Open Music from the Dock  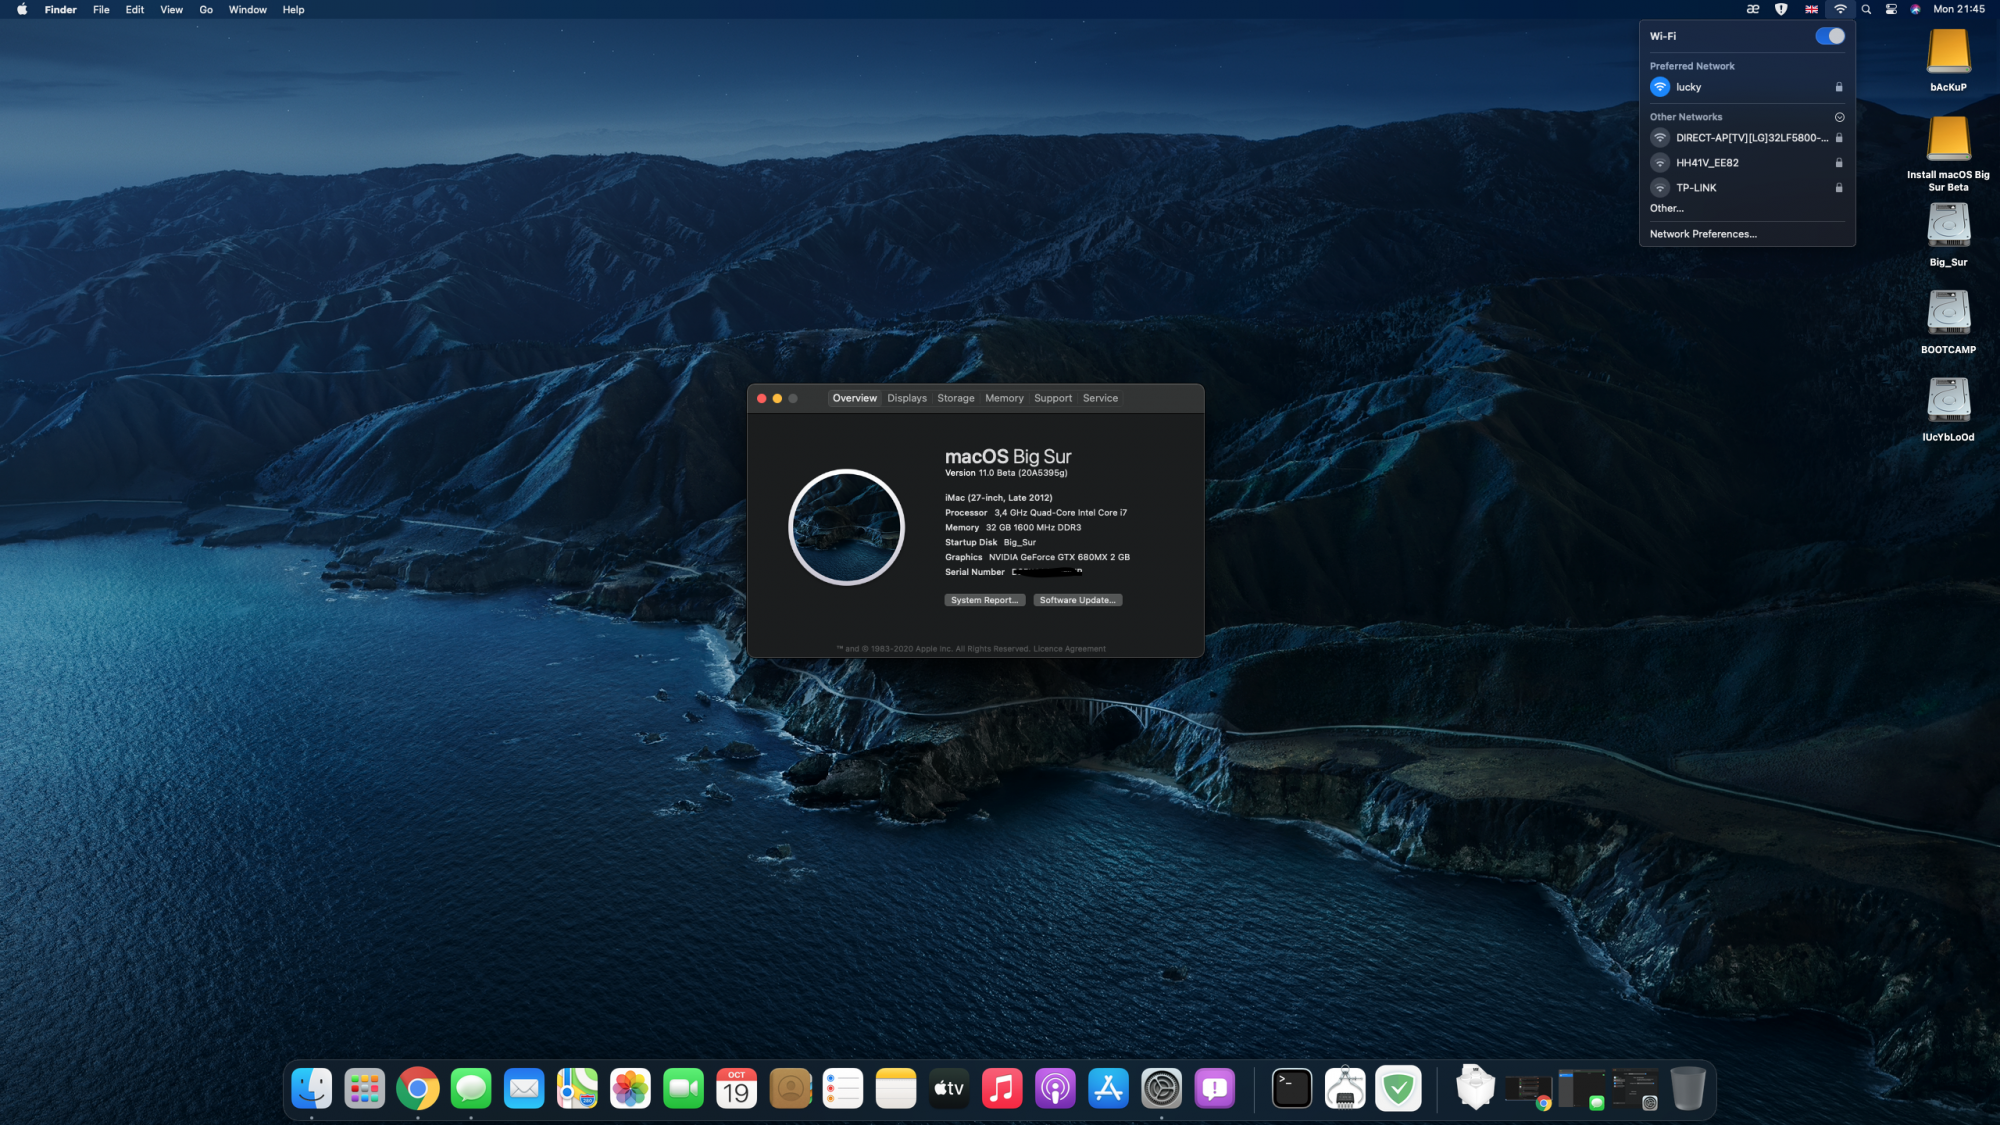coord(1002,1089)
